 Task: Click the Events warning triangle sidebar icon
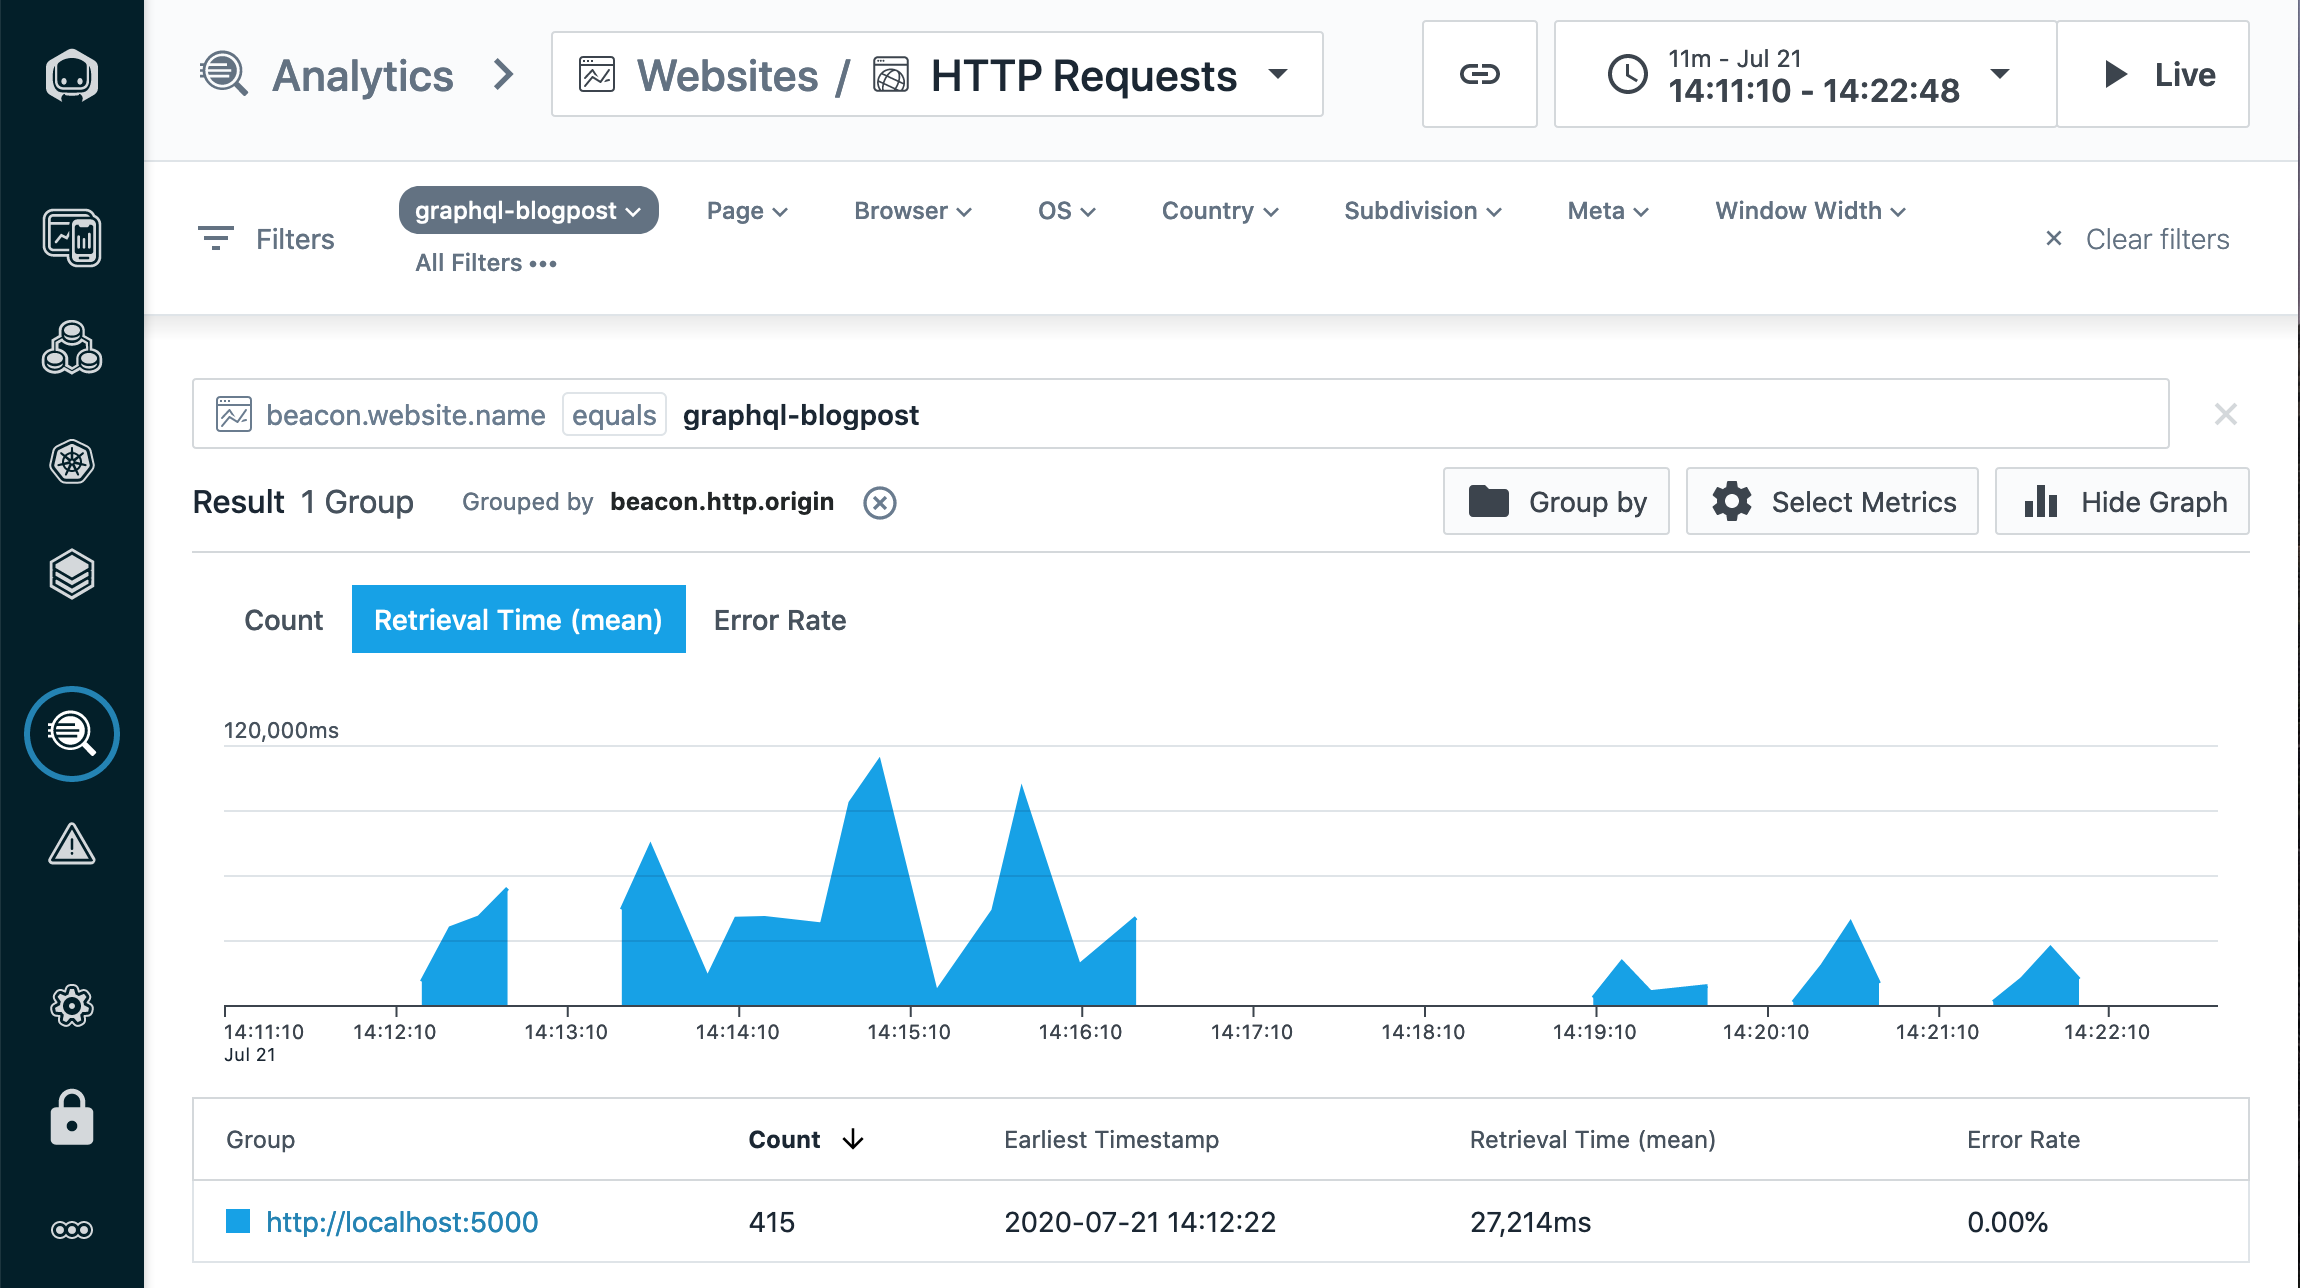[72, 845]
